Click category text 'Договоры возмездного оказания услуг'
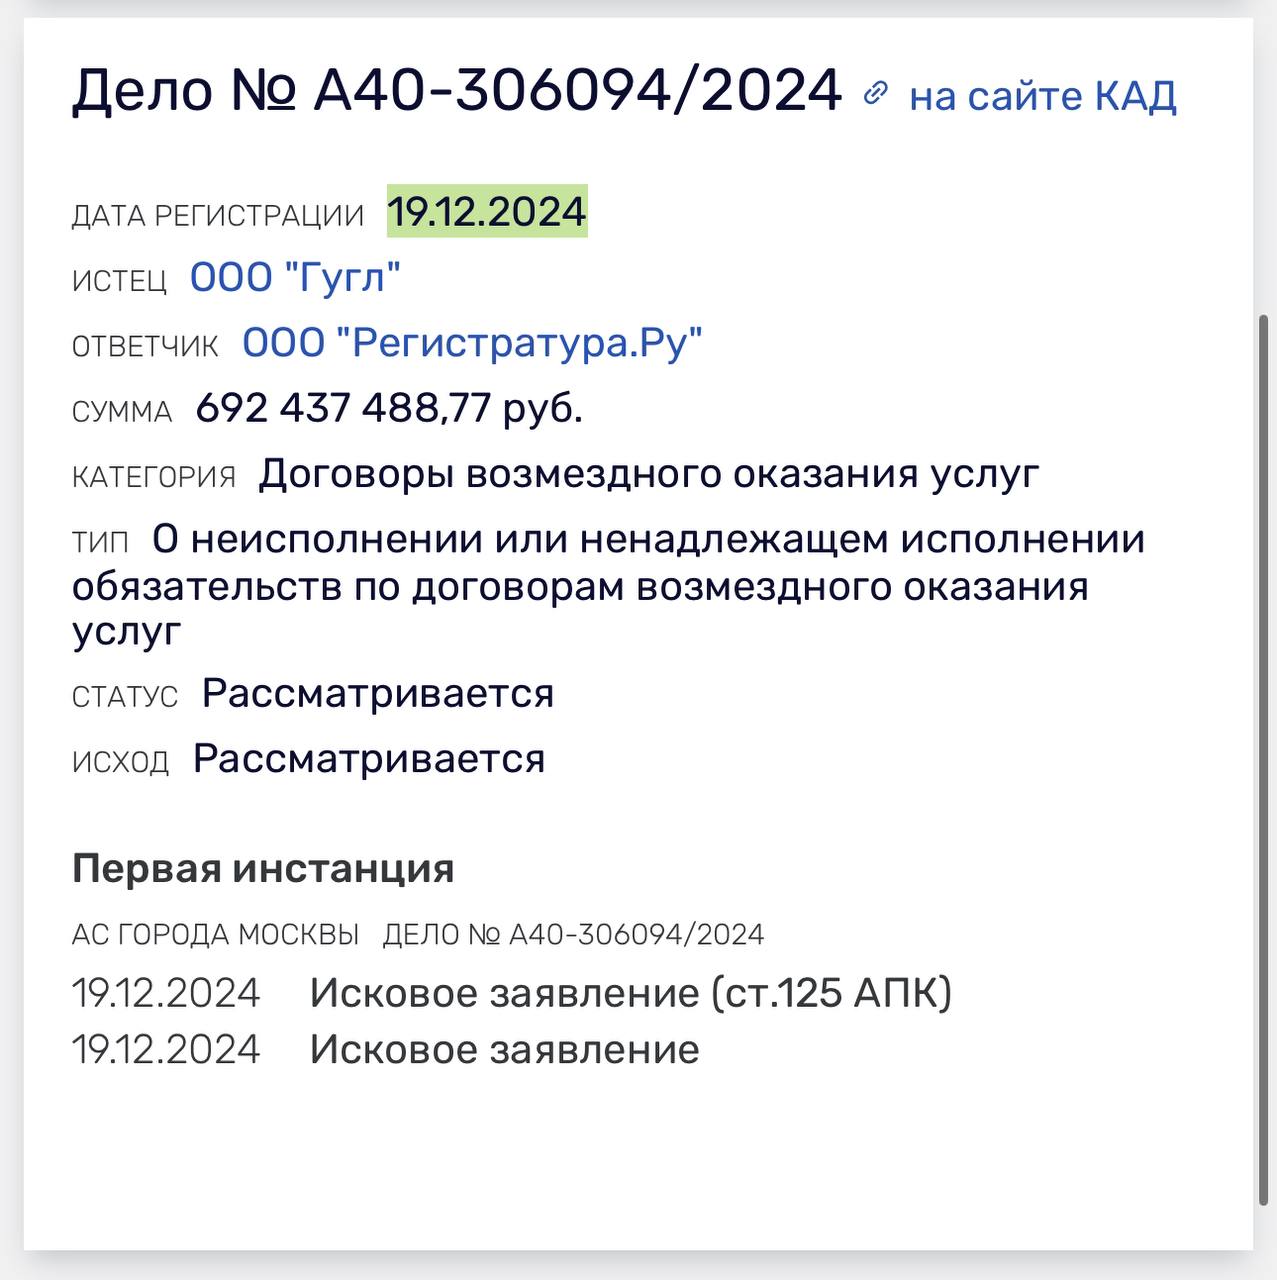The image size is (1277, 1280). [x=649, y=474]
